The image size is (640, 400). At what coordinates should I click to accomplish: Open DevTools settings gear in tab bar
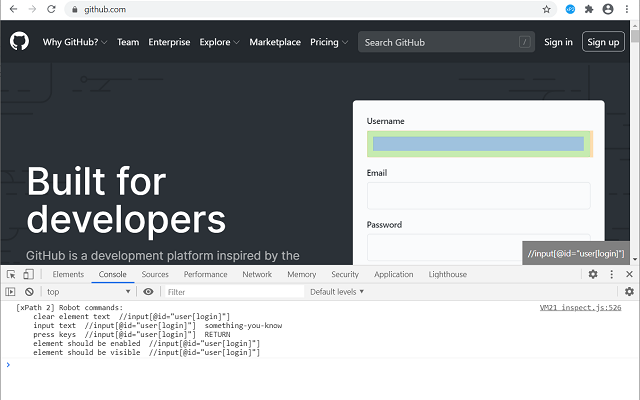593,274
